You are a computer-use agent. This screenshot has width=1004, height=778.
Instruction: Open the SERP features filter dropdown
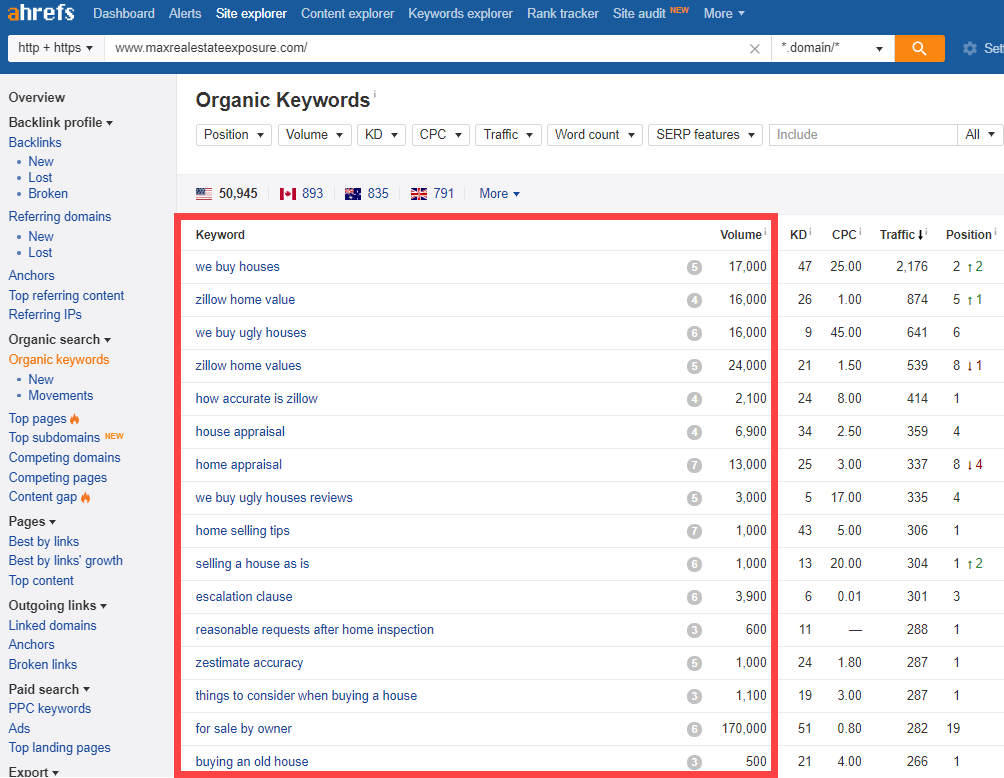point(706,134)
